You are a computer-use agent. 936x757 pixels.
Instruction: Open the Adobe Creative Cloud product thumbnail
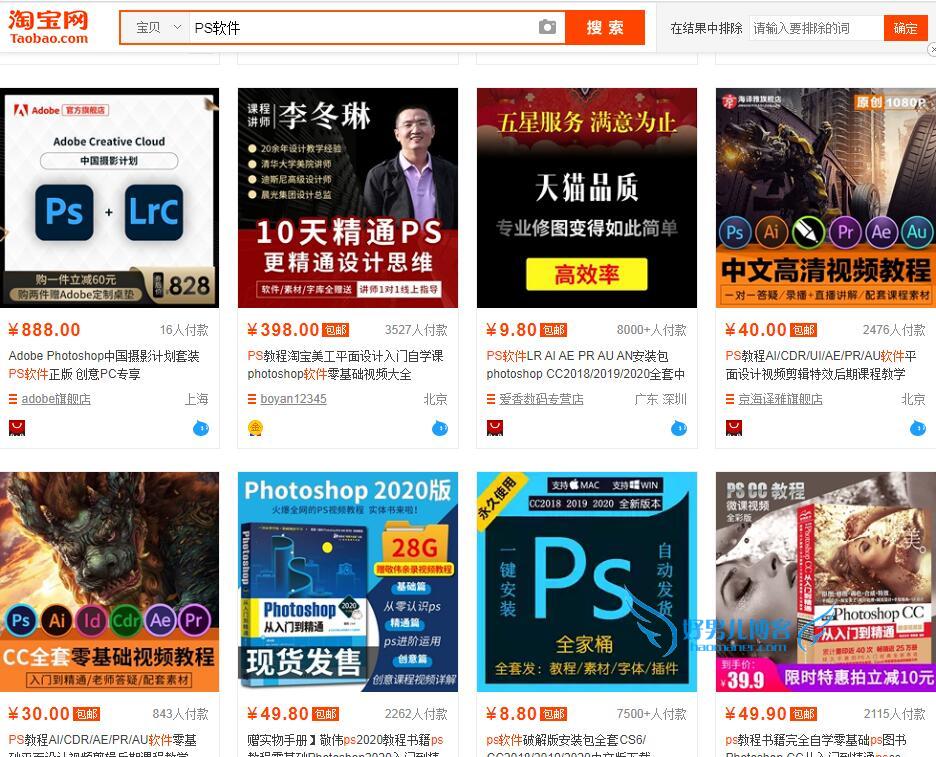pyautogui.click(x=110, y=198)
